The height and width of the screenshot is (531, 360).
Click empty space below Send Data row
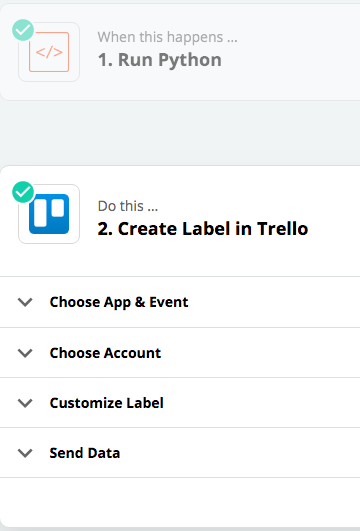180,502
